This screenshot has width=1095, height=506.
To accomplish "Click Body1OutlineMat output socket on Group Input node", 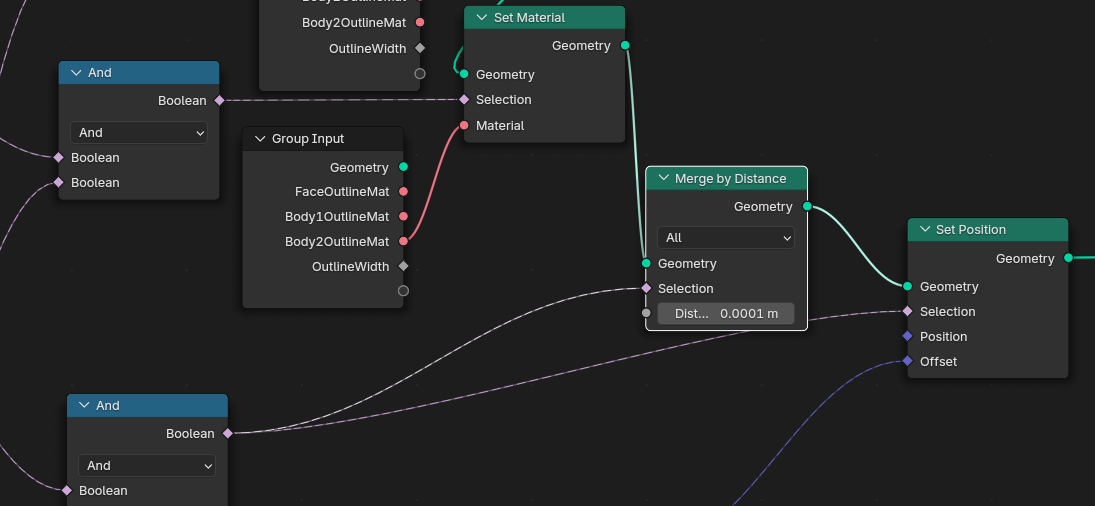I will coord(403,217).
